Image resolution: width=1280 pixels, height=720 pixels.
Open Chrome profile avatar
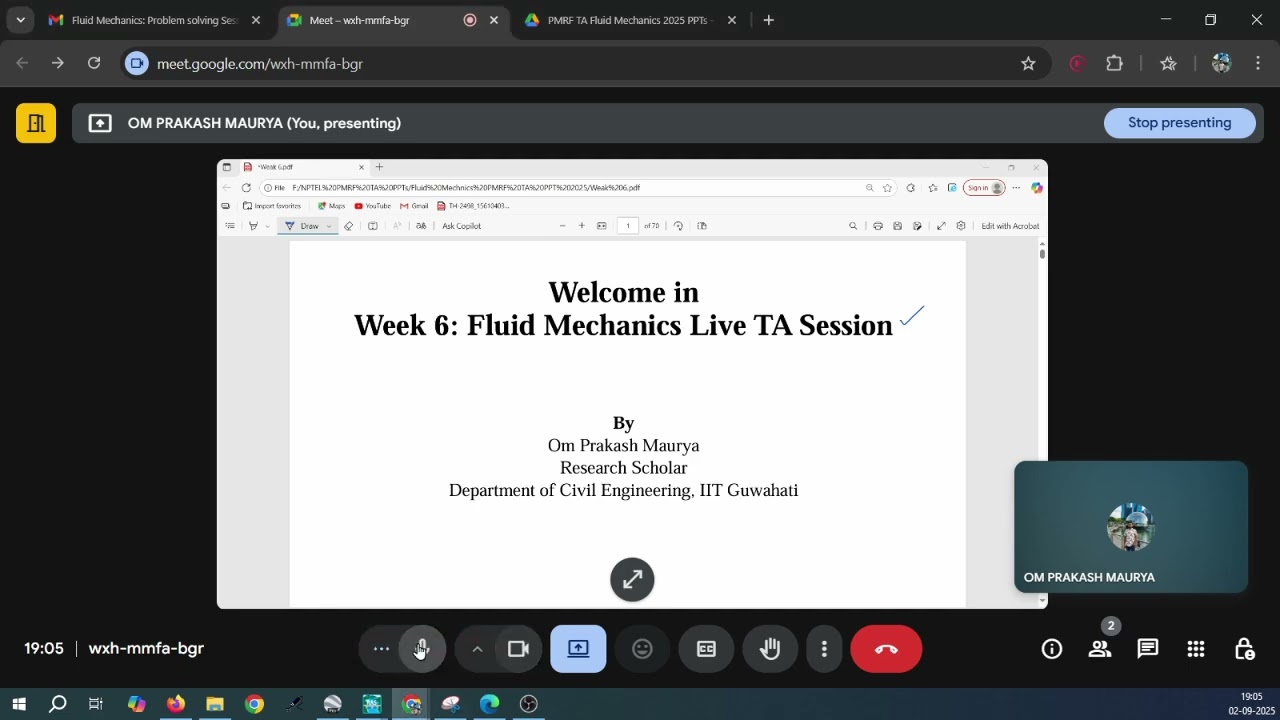tap(1221, 63)
